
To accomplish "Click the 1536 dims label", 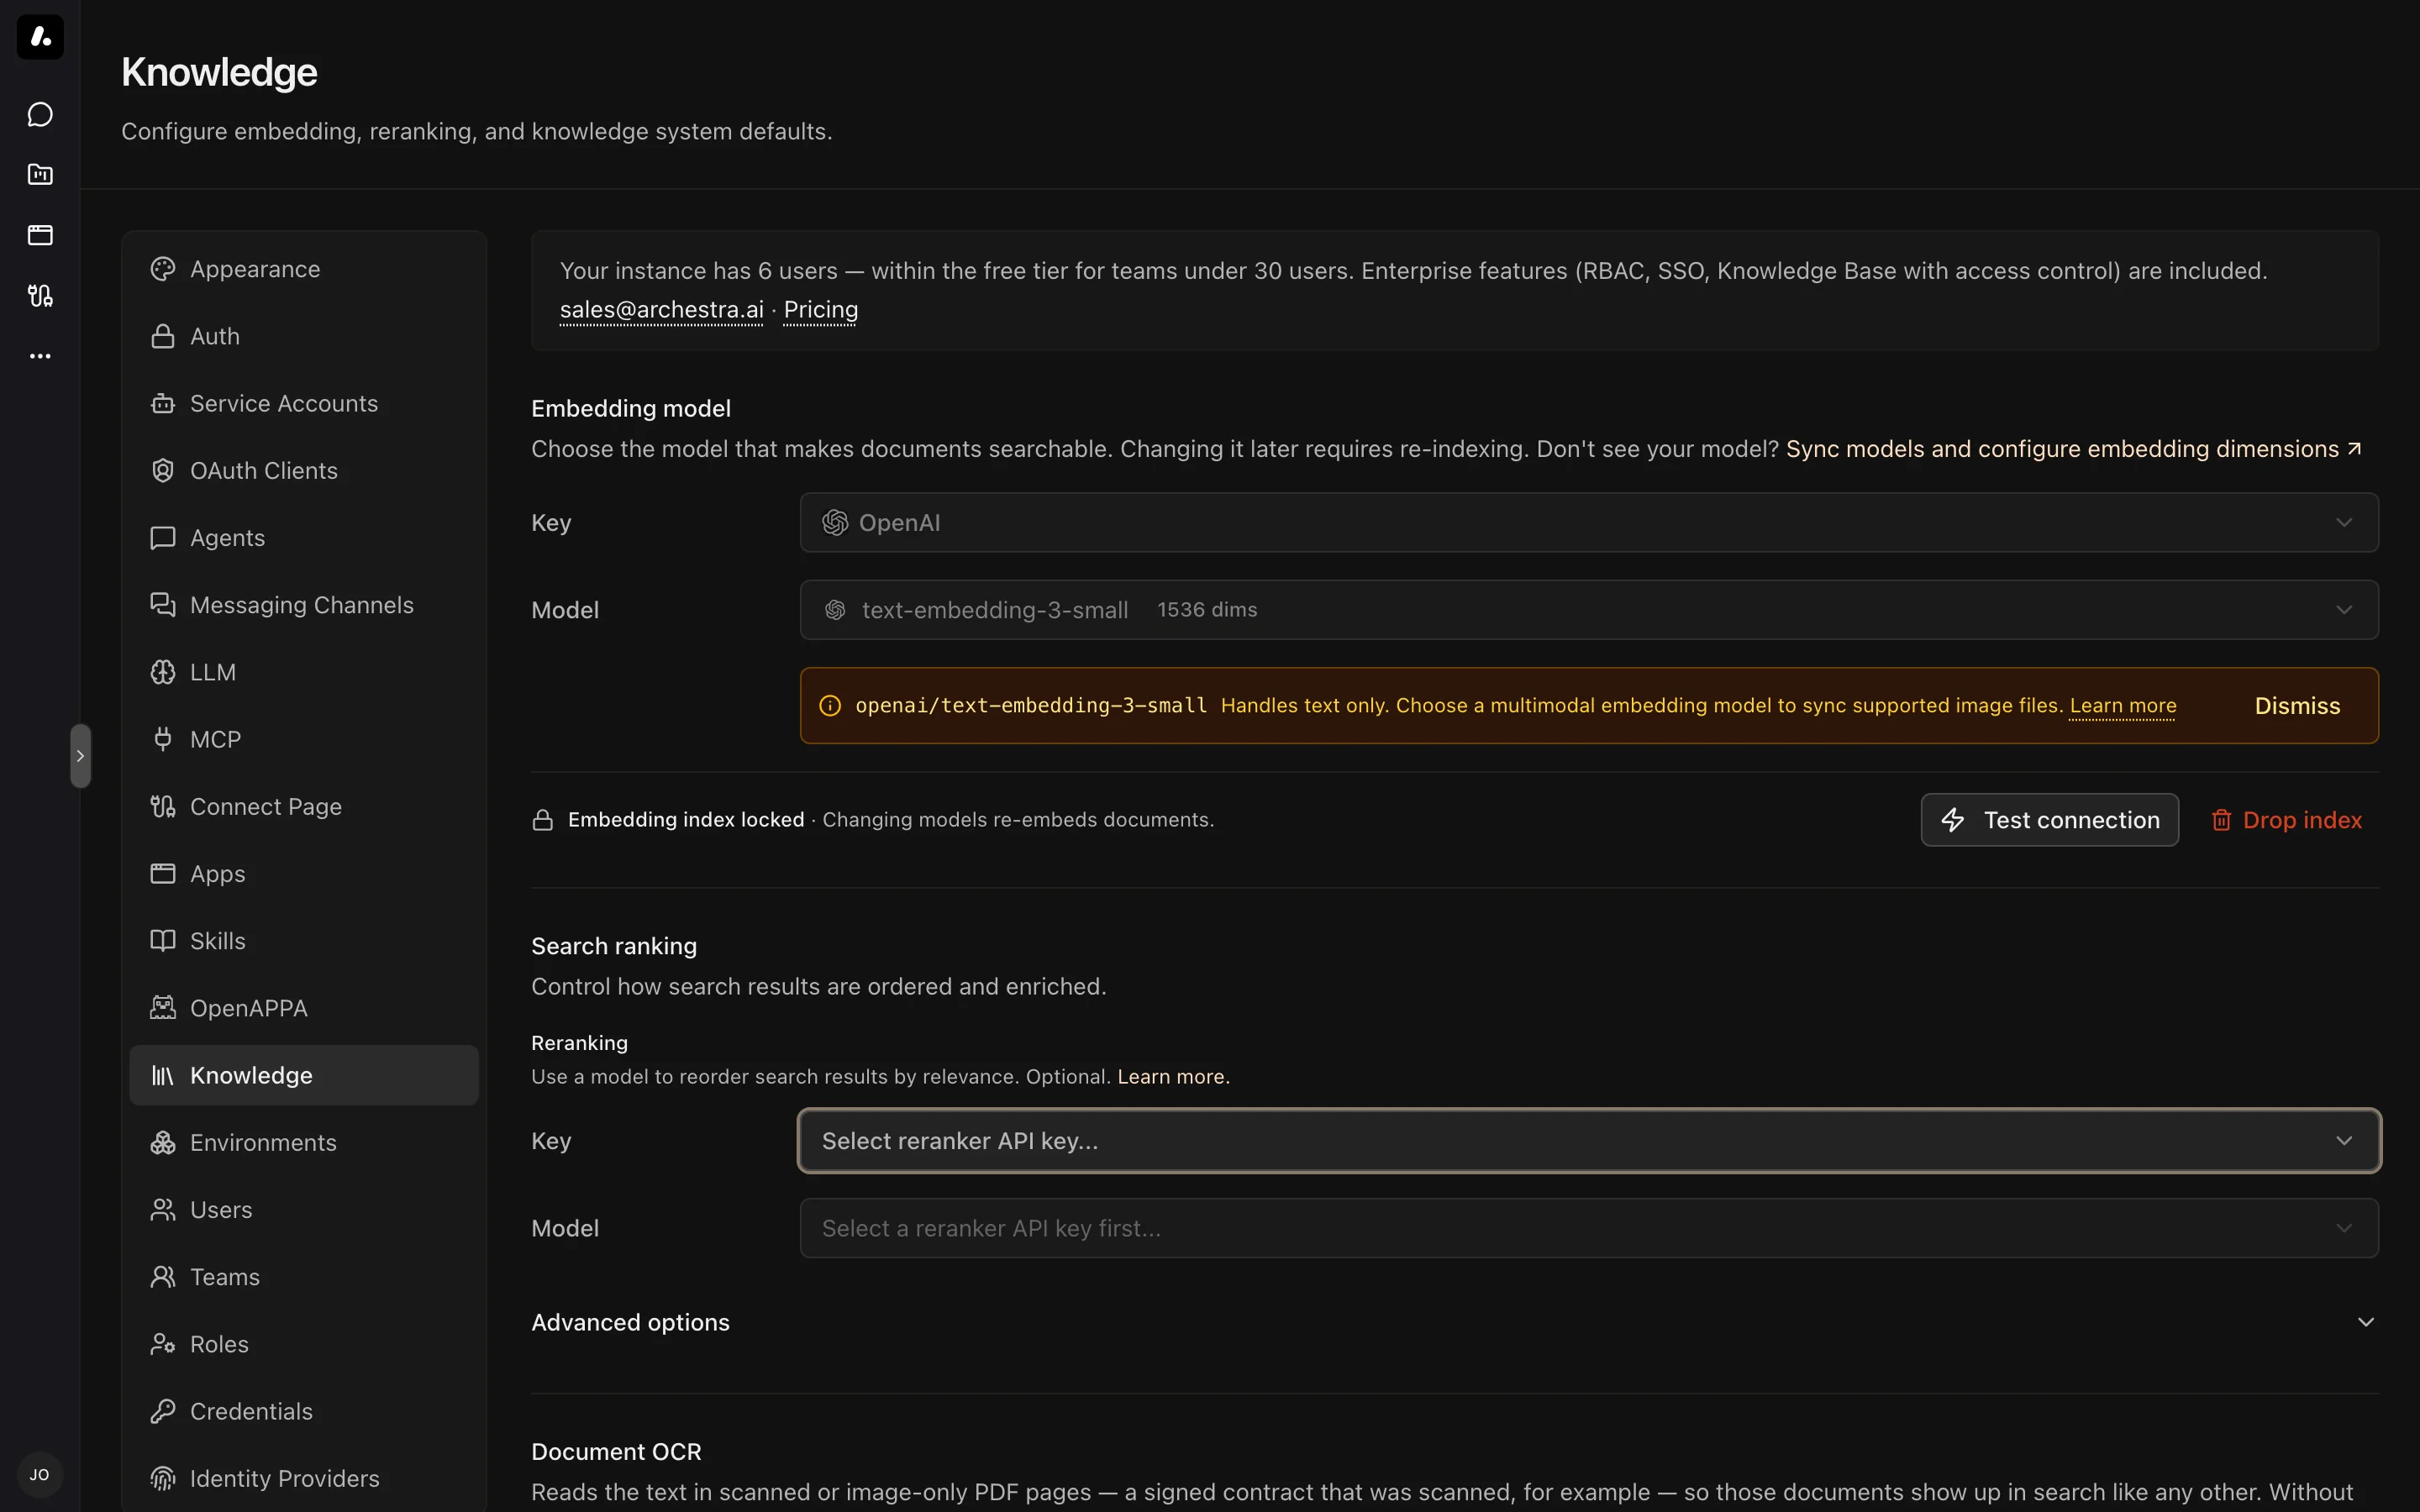I will (1207, 610).
